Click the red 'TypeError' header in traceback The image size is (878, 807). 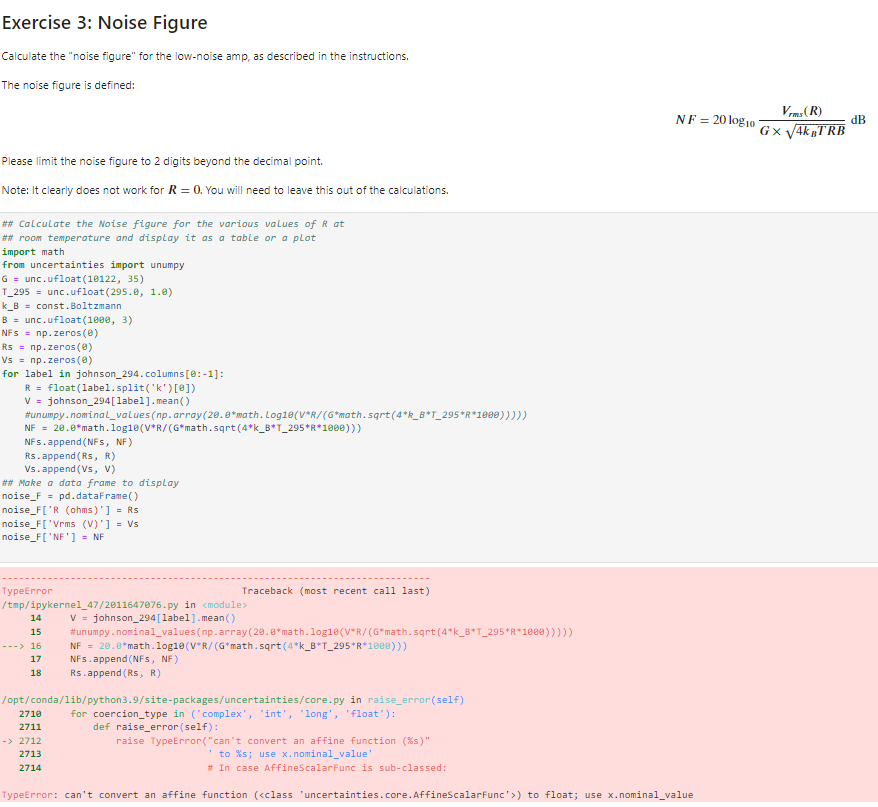(x=27, y=591)
